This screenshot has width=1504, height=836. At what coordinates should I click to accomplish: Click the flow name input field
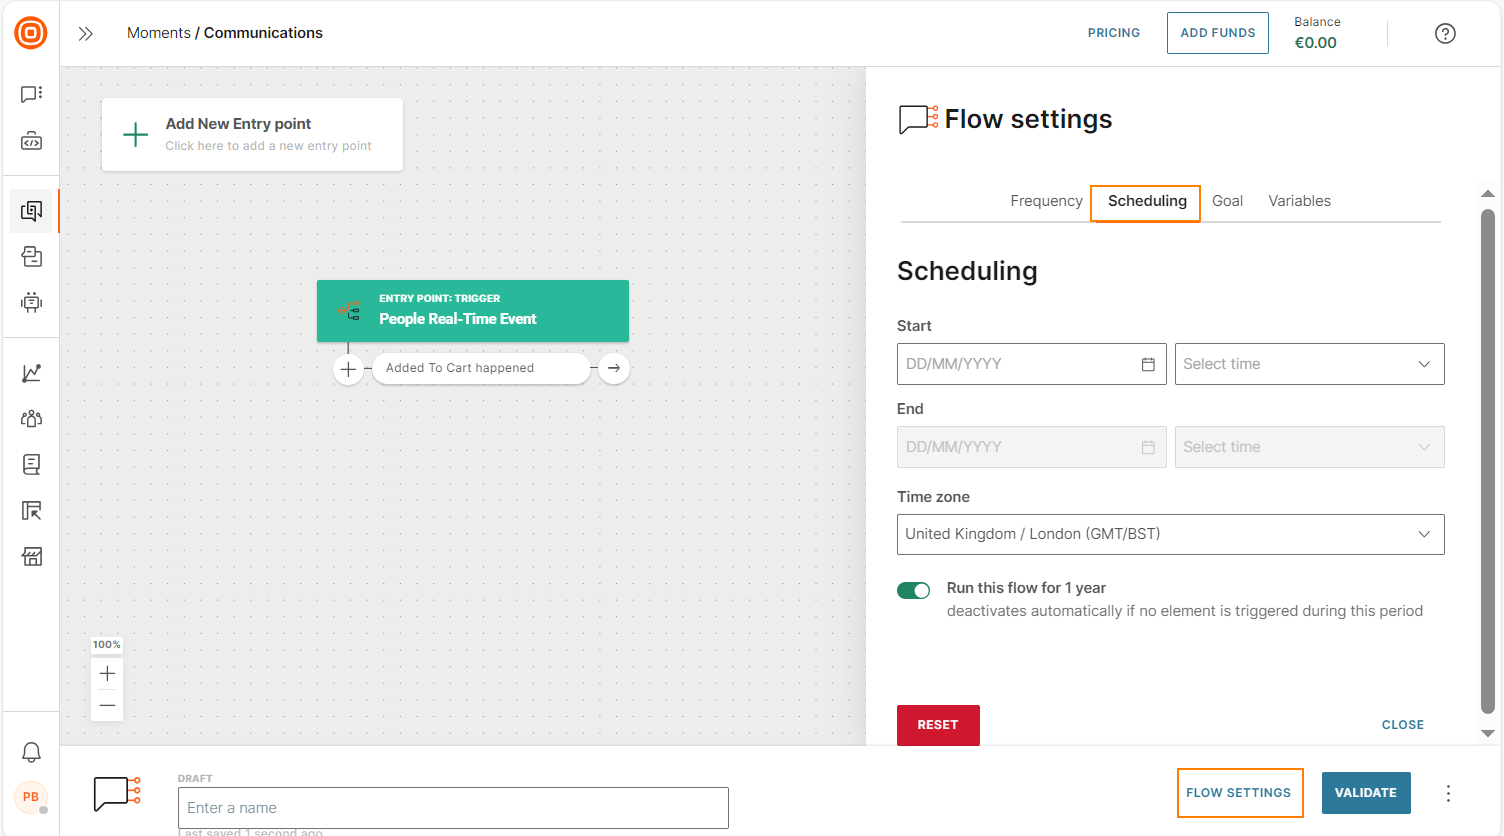coord(453,808)
